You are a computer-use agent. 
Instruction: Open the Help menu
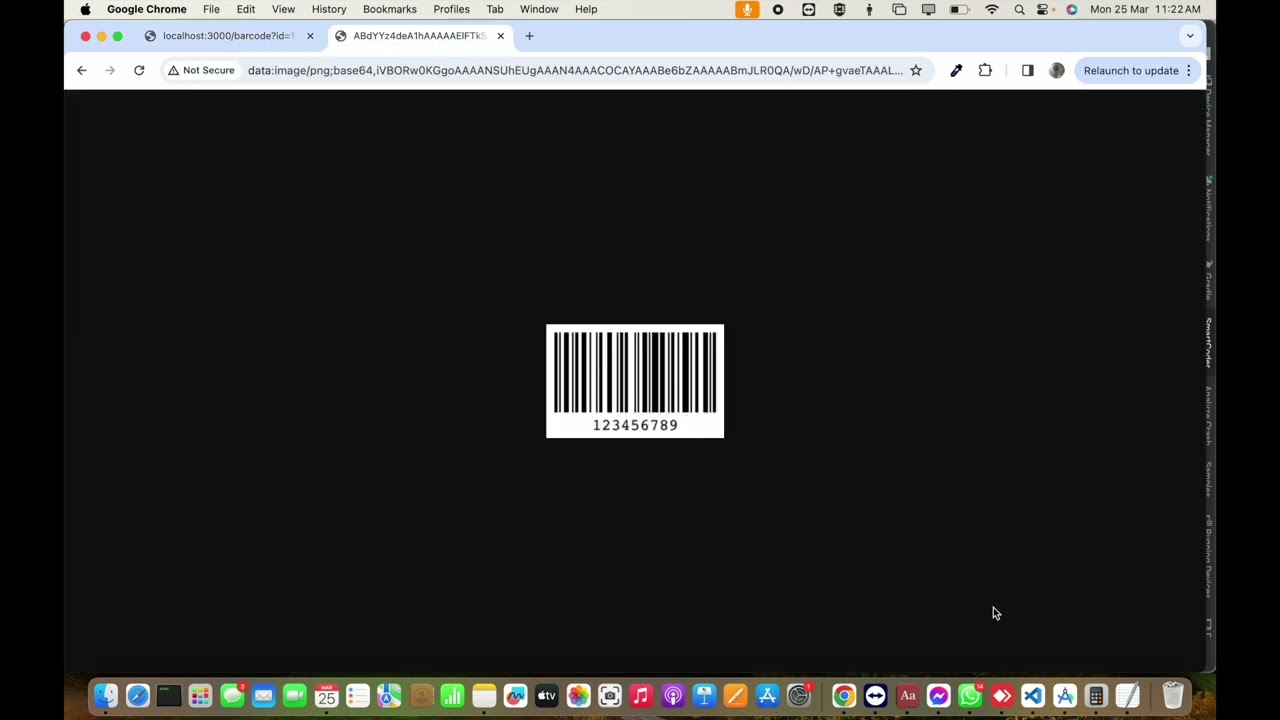pos(586,9)
